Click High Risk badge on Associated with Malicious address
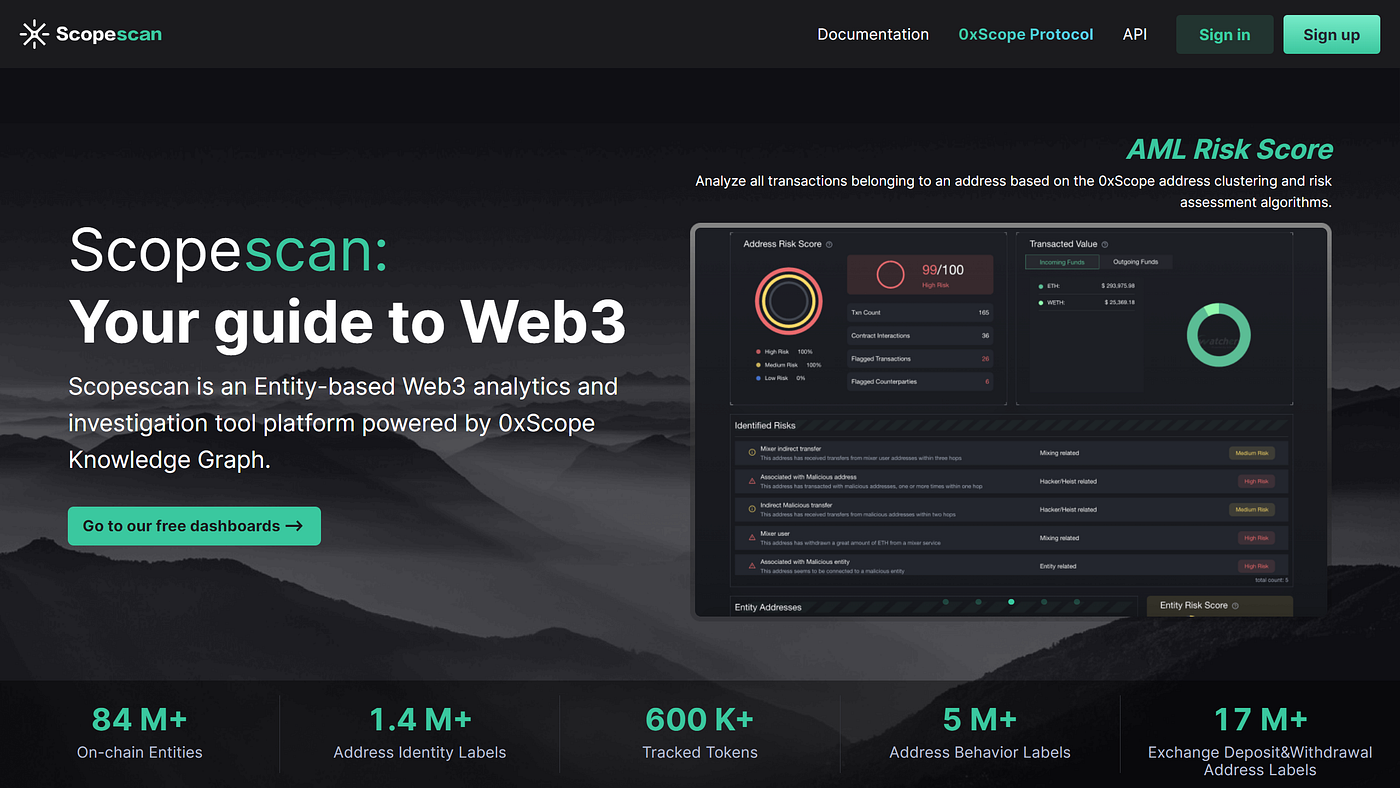Image resolution: width=1400 pixels, height=788 pixels. pos(1256,481)
